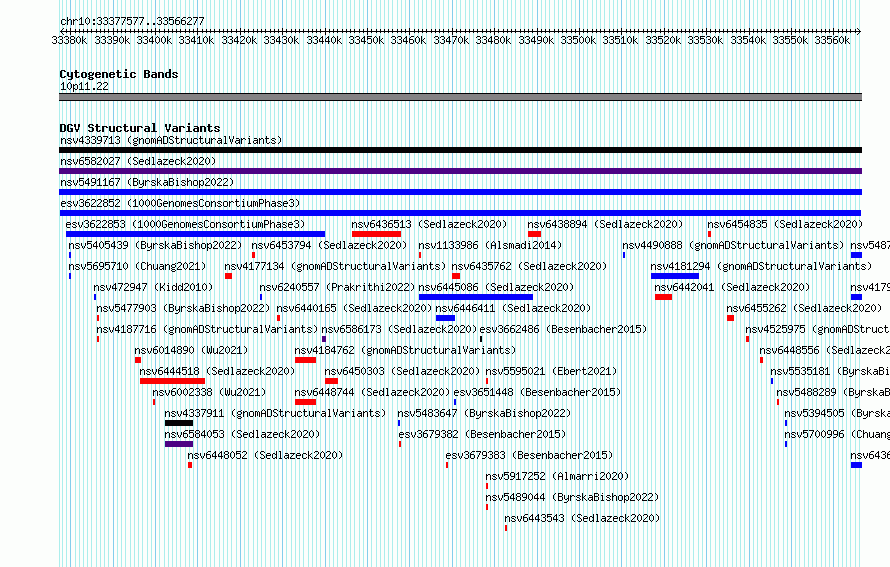Viewport: 890px width, 567px height.
Task: Open nsv5488289 variant label
Action: (833, 392)
